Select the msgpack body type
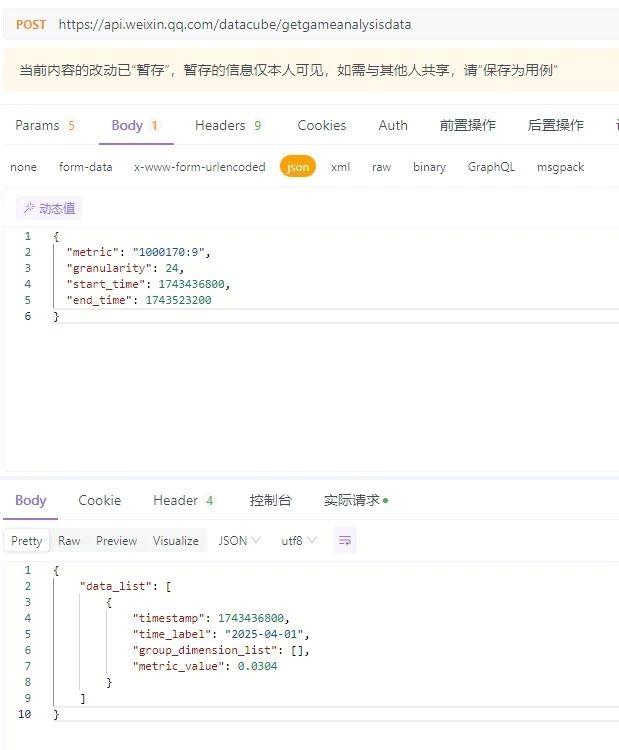This screenshot has width=619, height=750. click(560, 167)
